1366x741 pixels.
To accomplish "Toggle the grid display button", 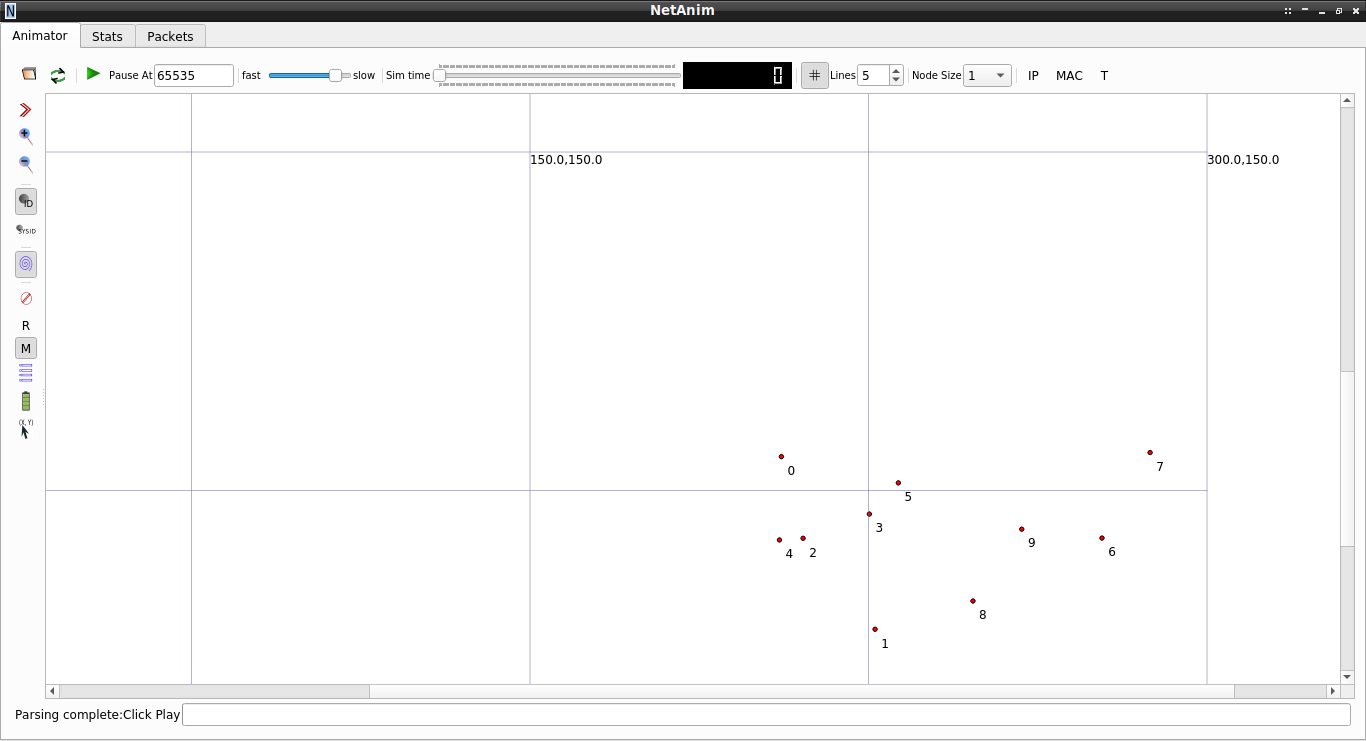I will [815, 75].
